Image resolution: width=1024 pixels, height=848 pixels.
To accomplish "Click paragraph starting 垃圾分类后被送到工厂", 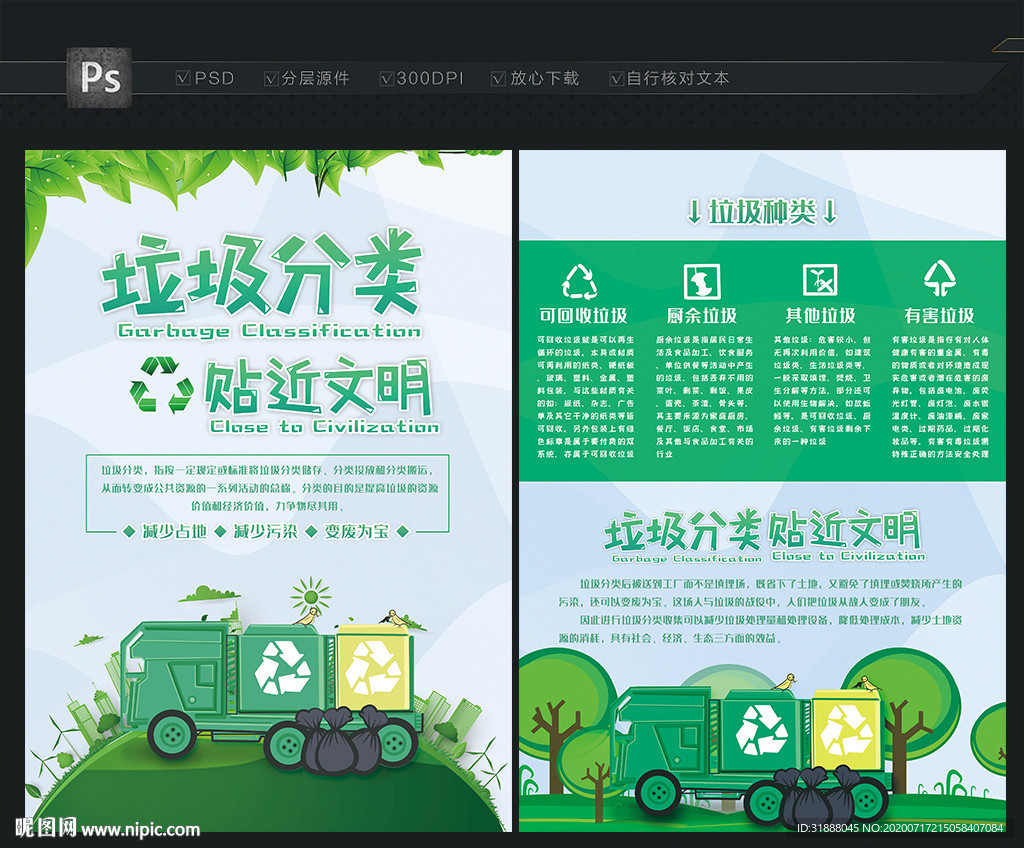I will coord(761,593).
